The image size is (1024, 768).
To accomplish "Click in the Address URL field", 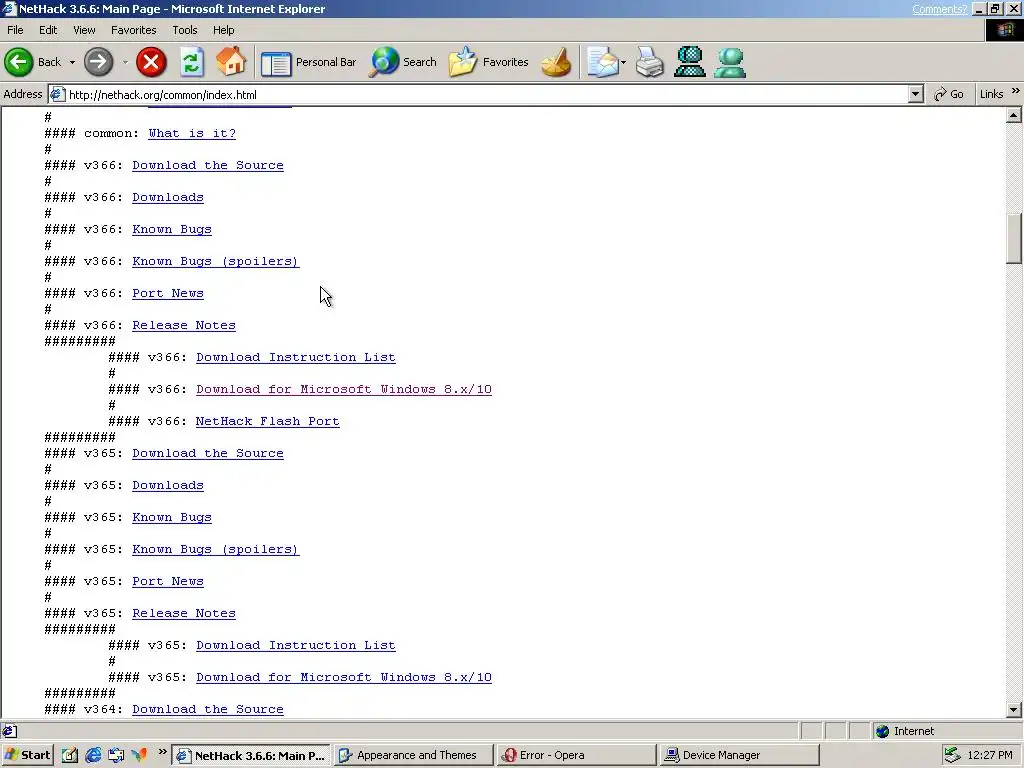I will point(486,94).
